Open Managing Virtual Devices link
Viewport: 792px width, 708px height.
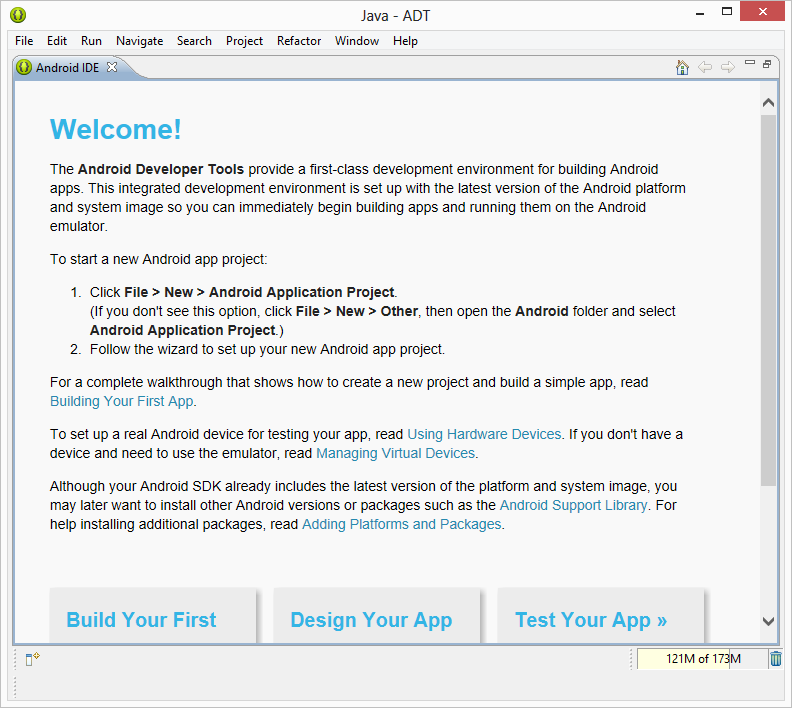(395, 453)
